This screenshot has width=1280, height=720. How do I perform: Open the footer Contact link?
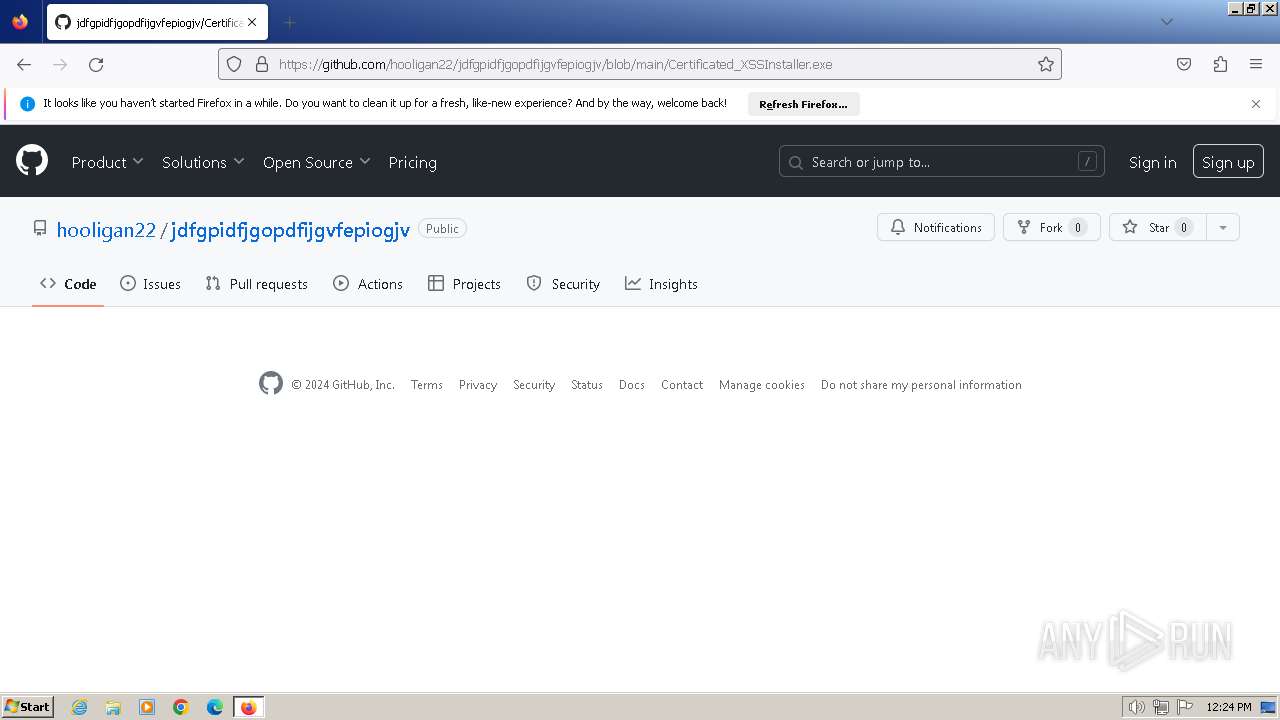point(682,385)
